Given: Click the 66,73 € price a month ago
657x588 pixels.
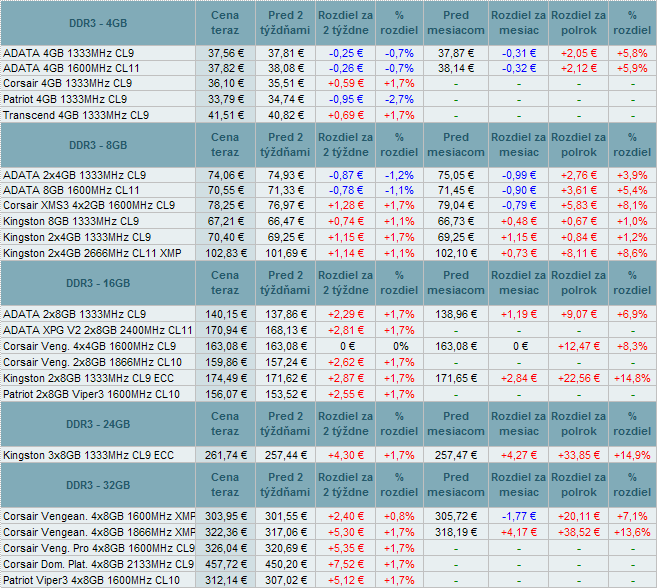Looking at the screenshot, I should (x=456, y=221).
